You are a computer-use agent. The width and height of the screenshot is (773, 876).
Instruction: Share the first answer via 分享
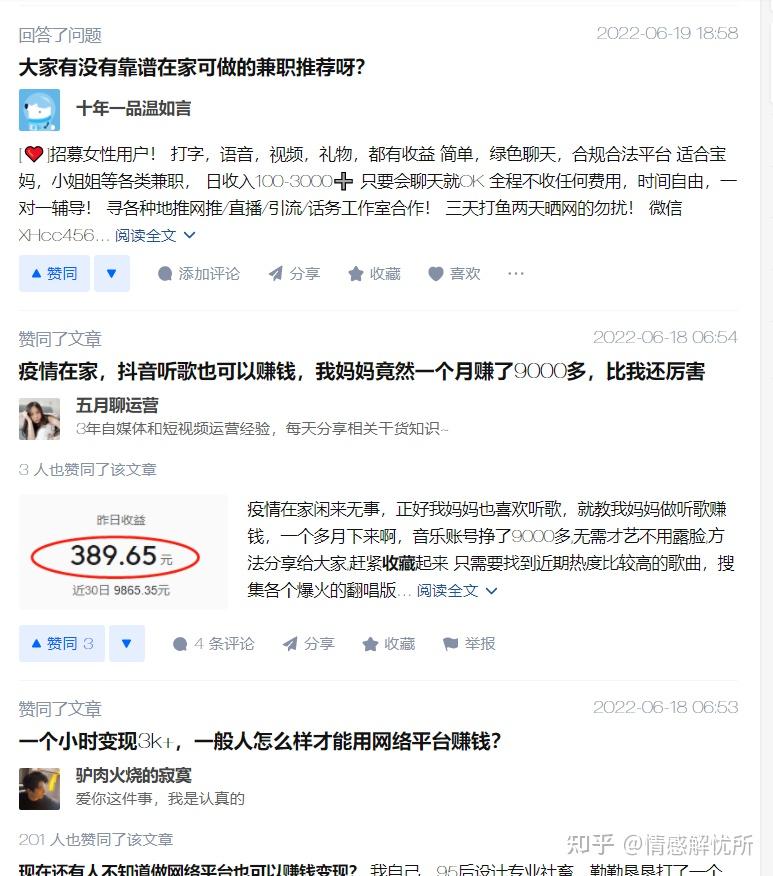pyautogui.click(x=294, y=274)
